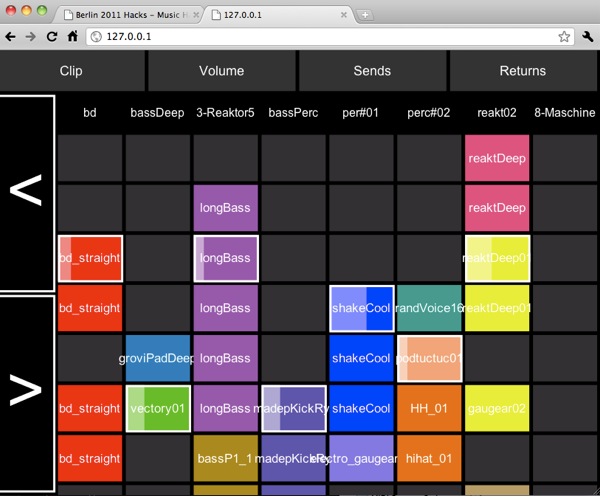Image resolution: width=600 pixels, height=500 pixels.
Task: Launch madepKickRy clip in the bassP1_1 row
Action: pyautogui.click(x=293, y=458)
